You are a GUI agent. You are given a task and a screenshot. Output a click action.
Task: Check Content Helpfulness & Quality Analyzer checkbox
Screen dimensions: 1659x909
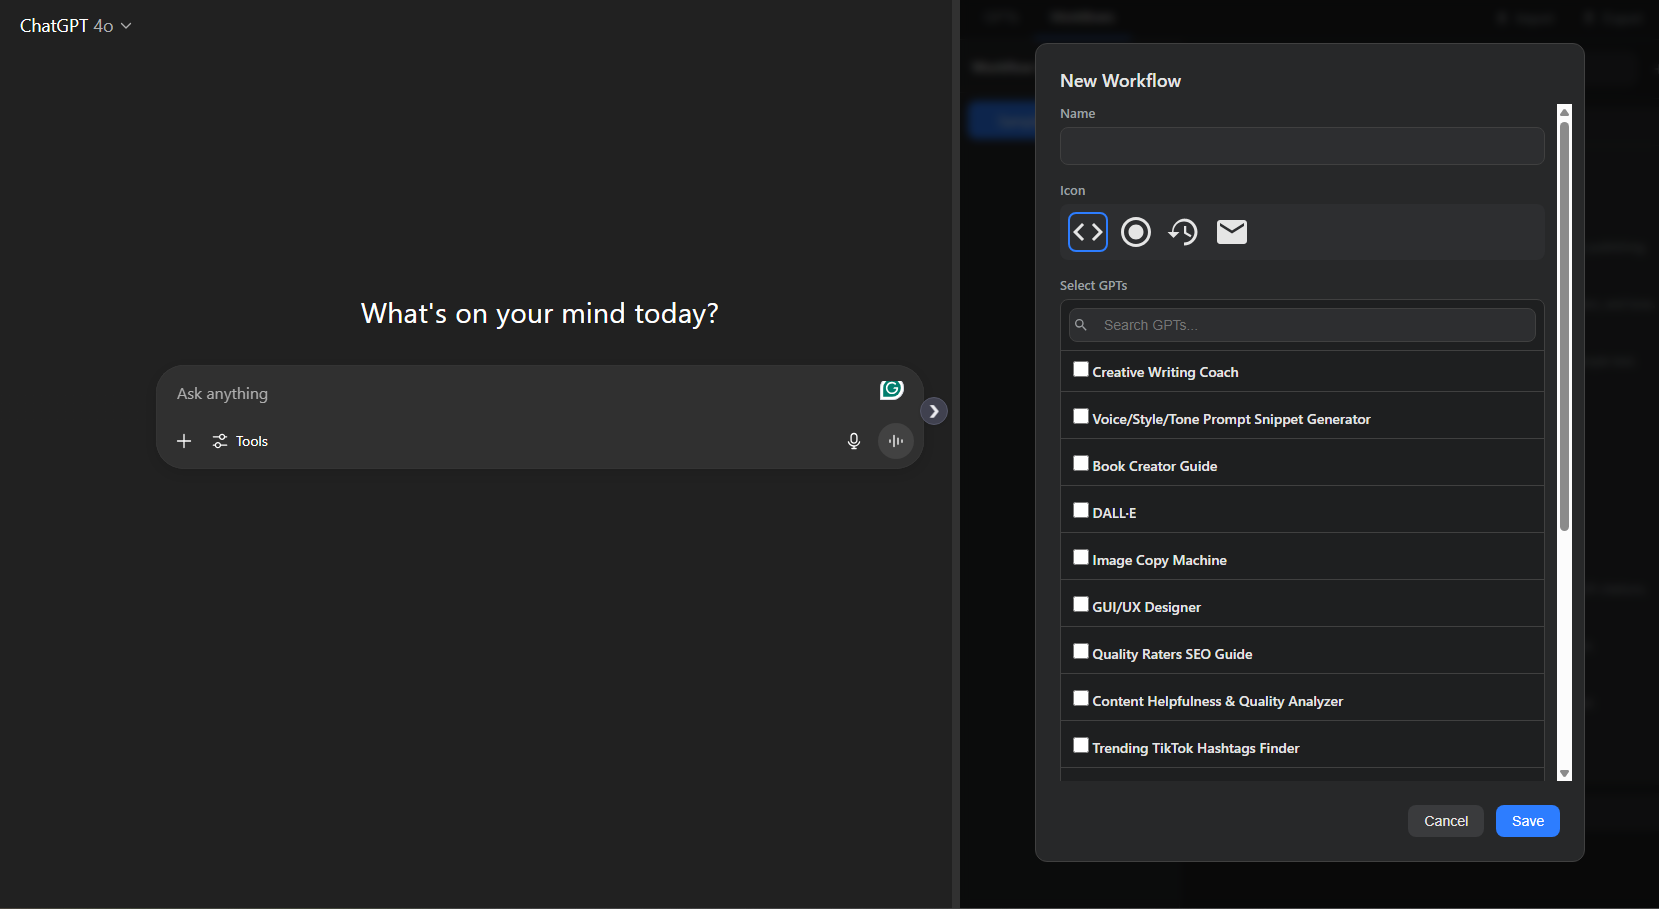pos(1081,698)
